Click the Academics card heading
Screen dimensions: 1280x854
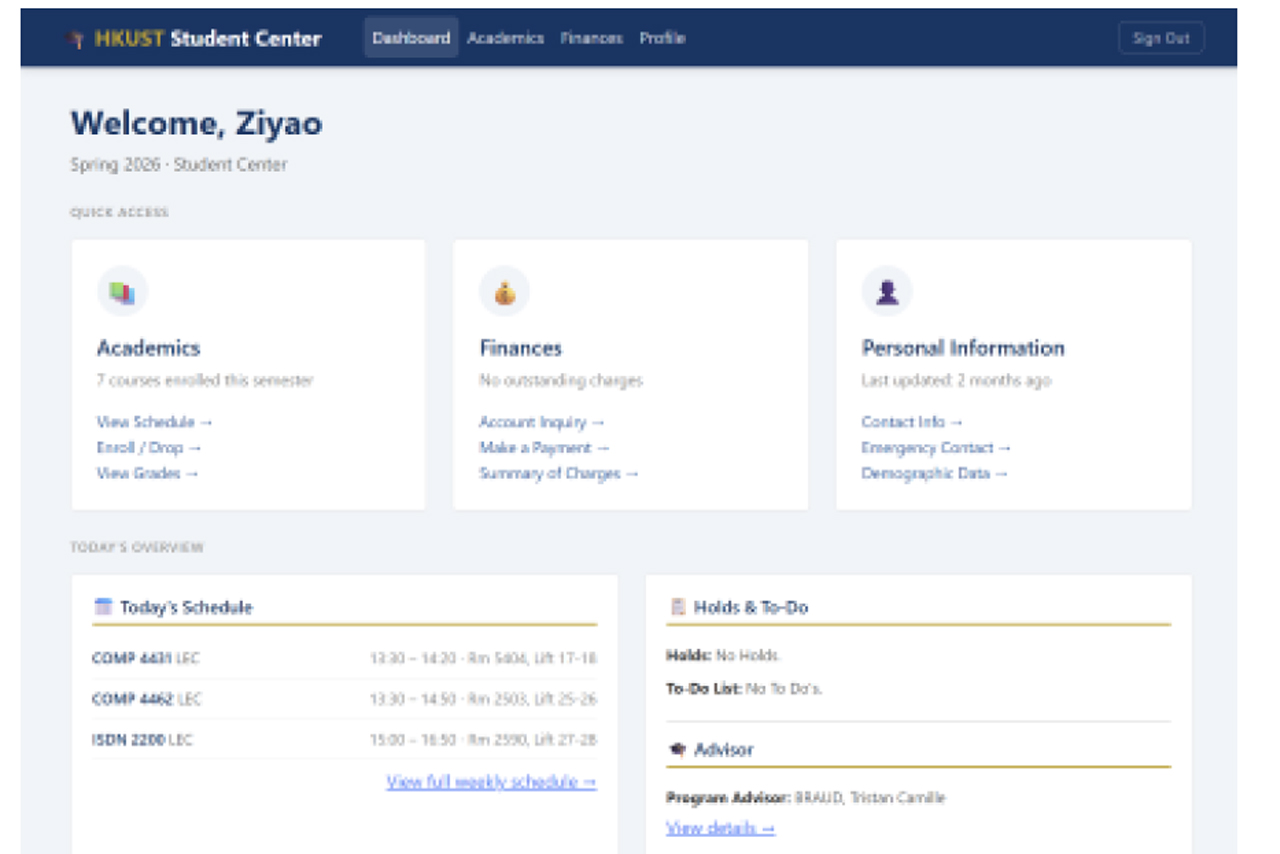(x=149, y=348)
